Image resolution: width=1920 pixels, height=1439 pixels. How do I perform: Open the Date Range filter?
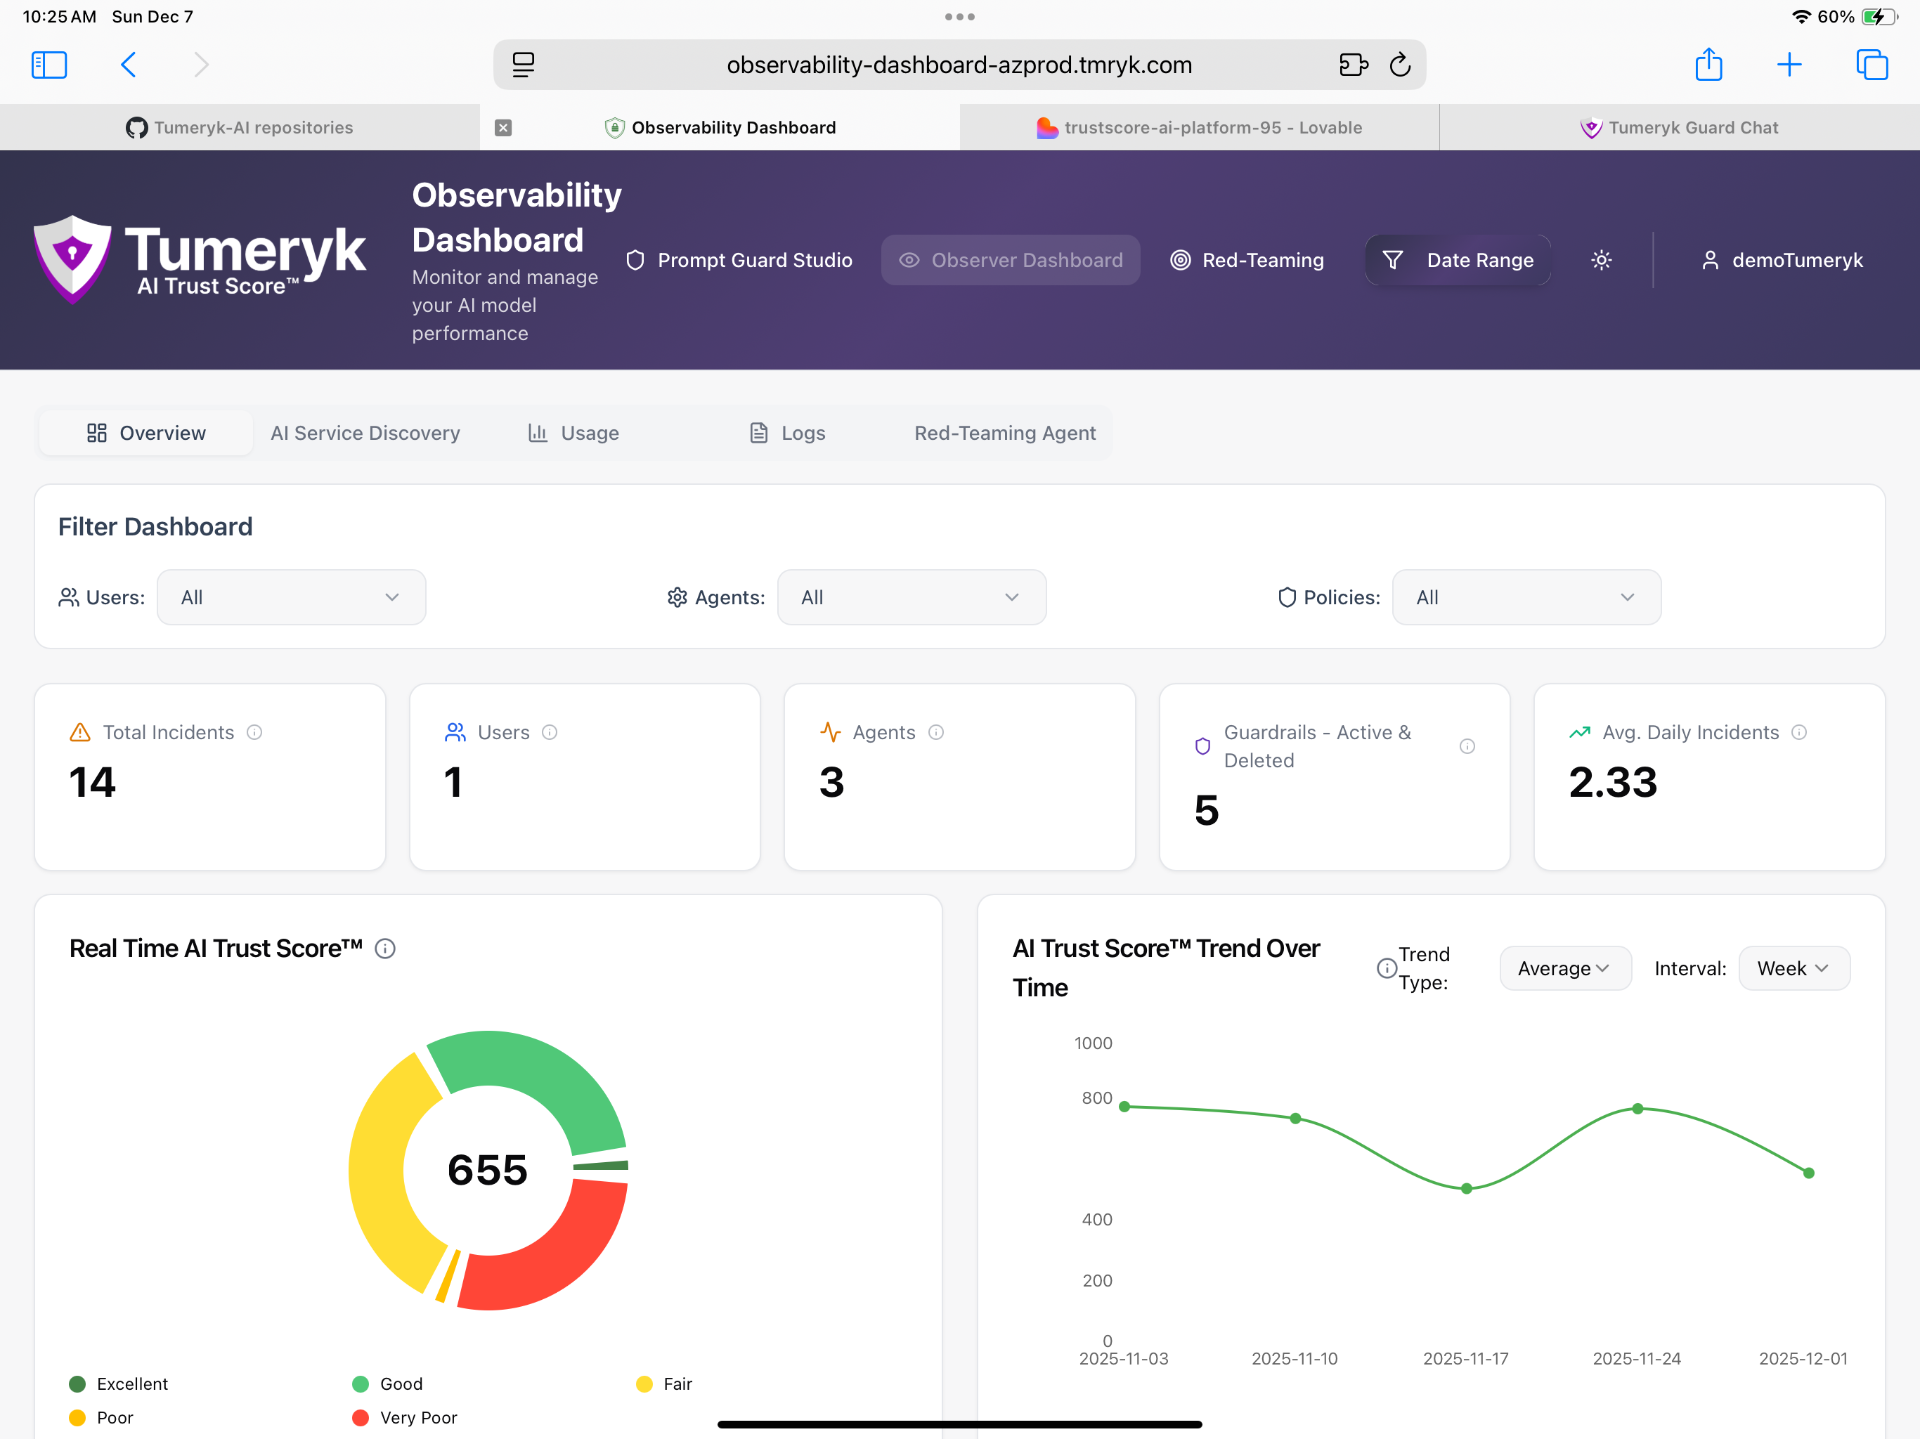coord(1457,260)
